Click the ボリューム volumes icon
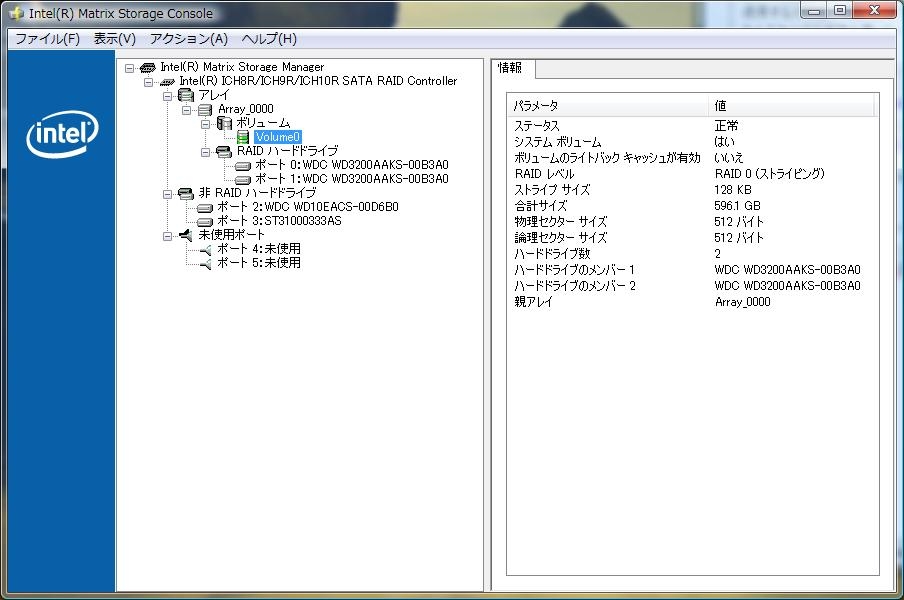This screenshot has height=600, width=904. (x=224, y=123)
